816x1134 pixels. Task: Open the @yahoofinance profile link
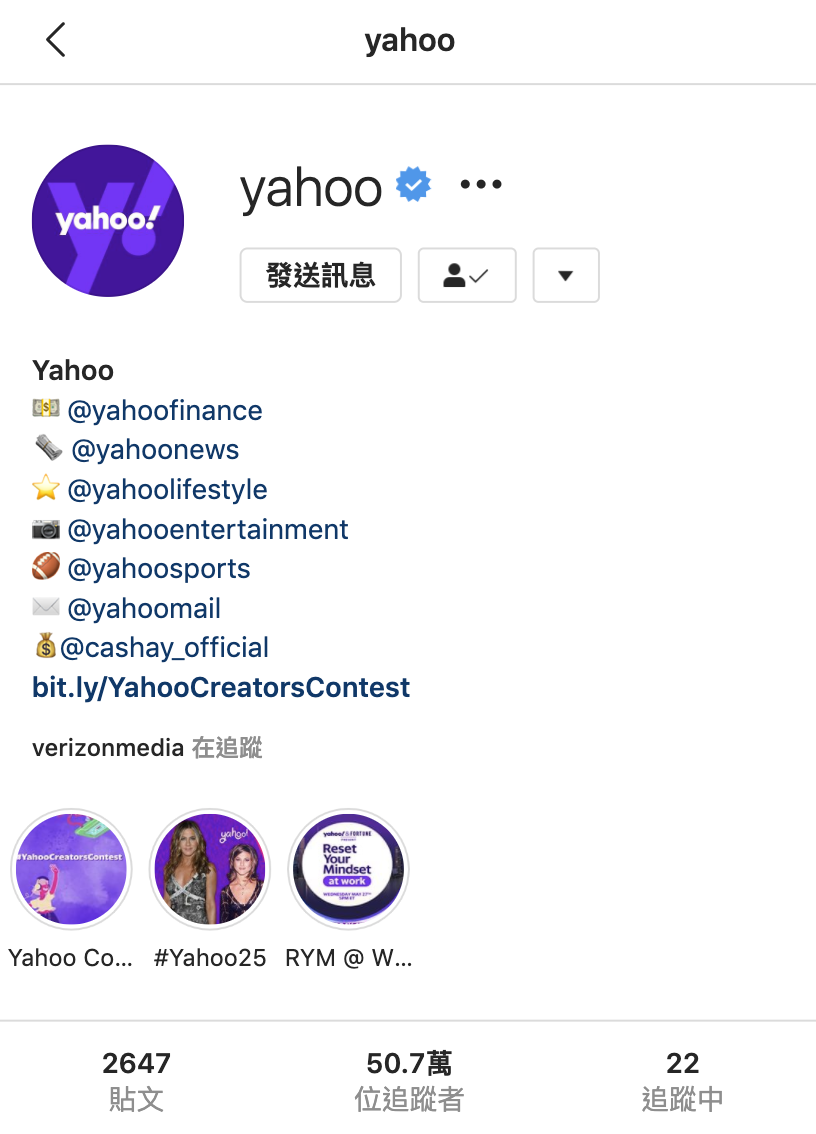165,411
